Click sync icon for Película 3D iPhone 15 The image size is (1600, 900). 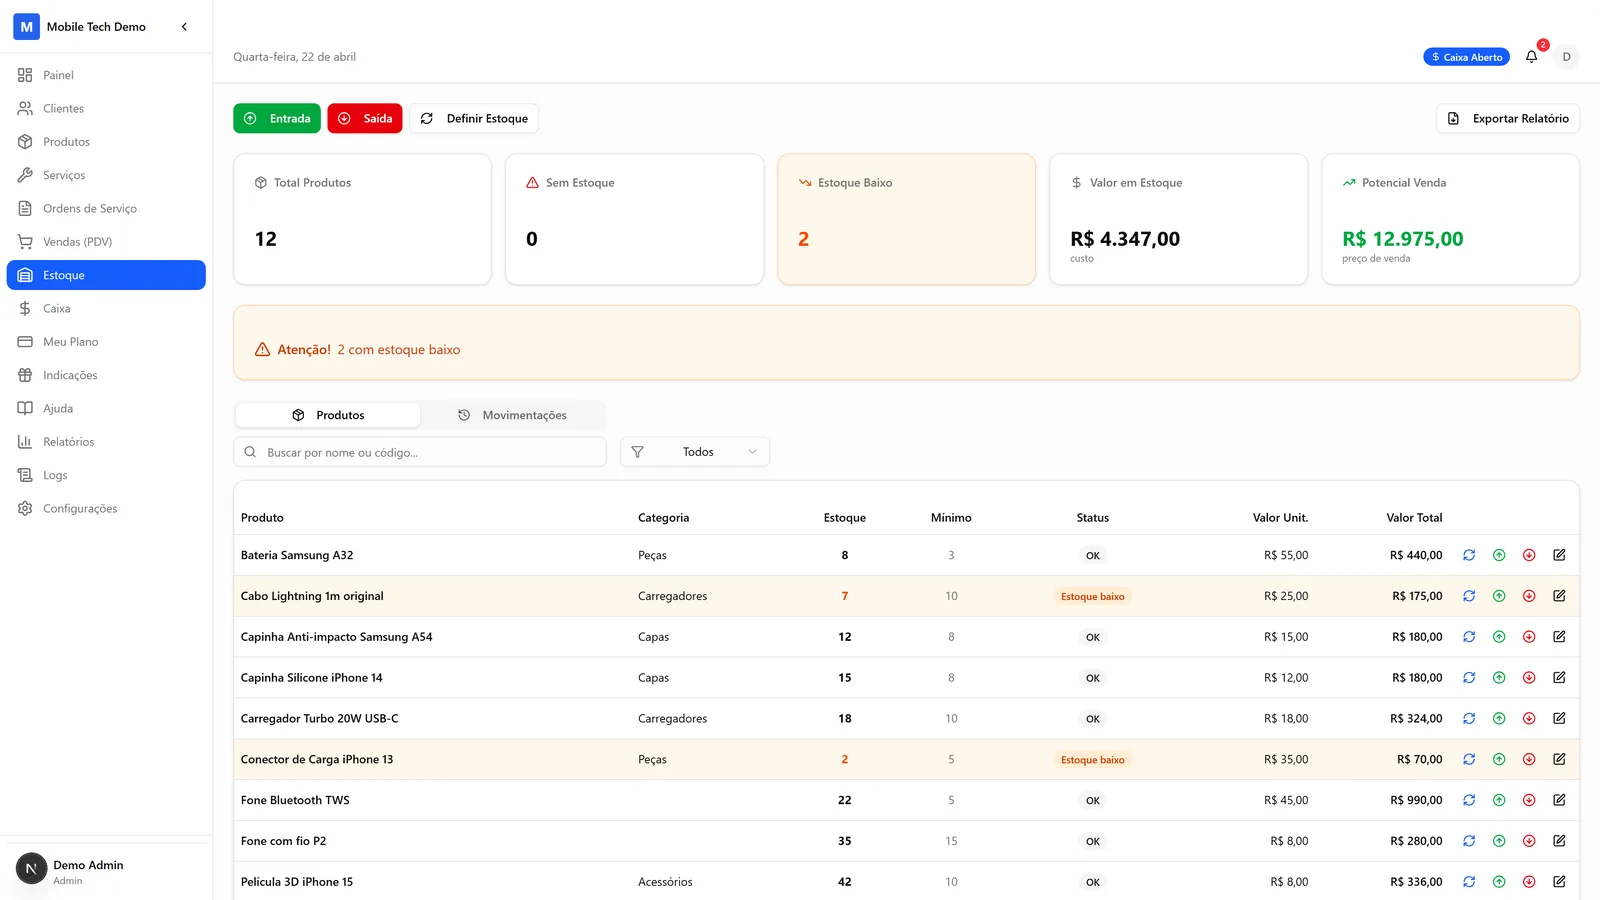[1469, 882]
